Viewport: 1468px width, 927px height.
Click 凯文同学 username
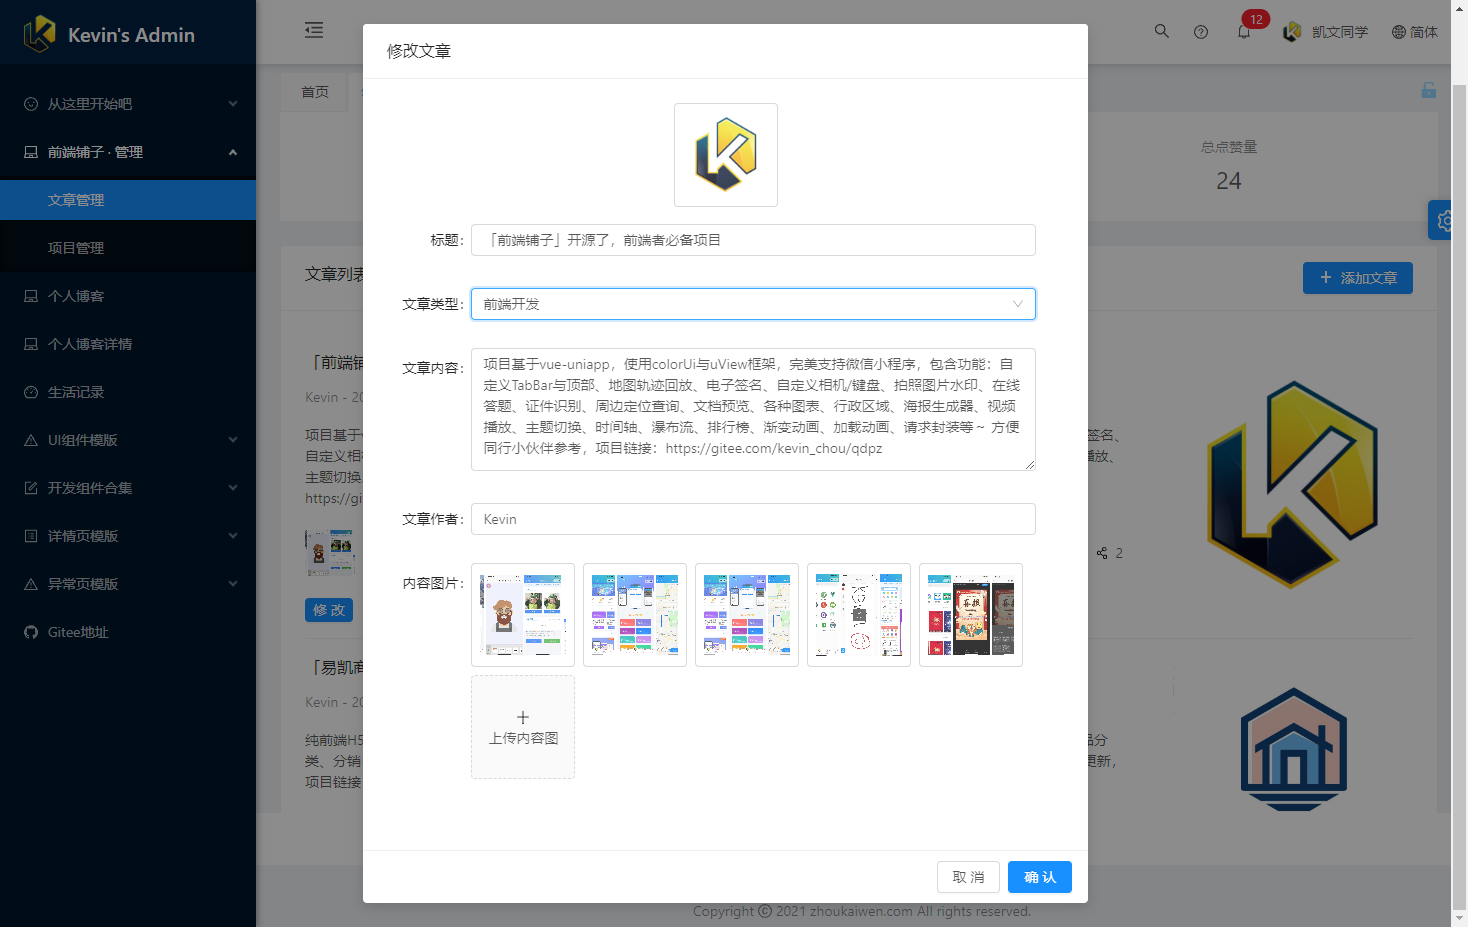point(1340,32)
